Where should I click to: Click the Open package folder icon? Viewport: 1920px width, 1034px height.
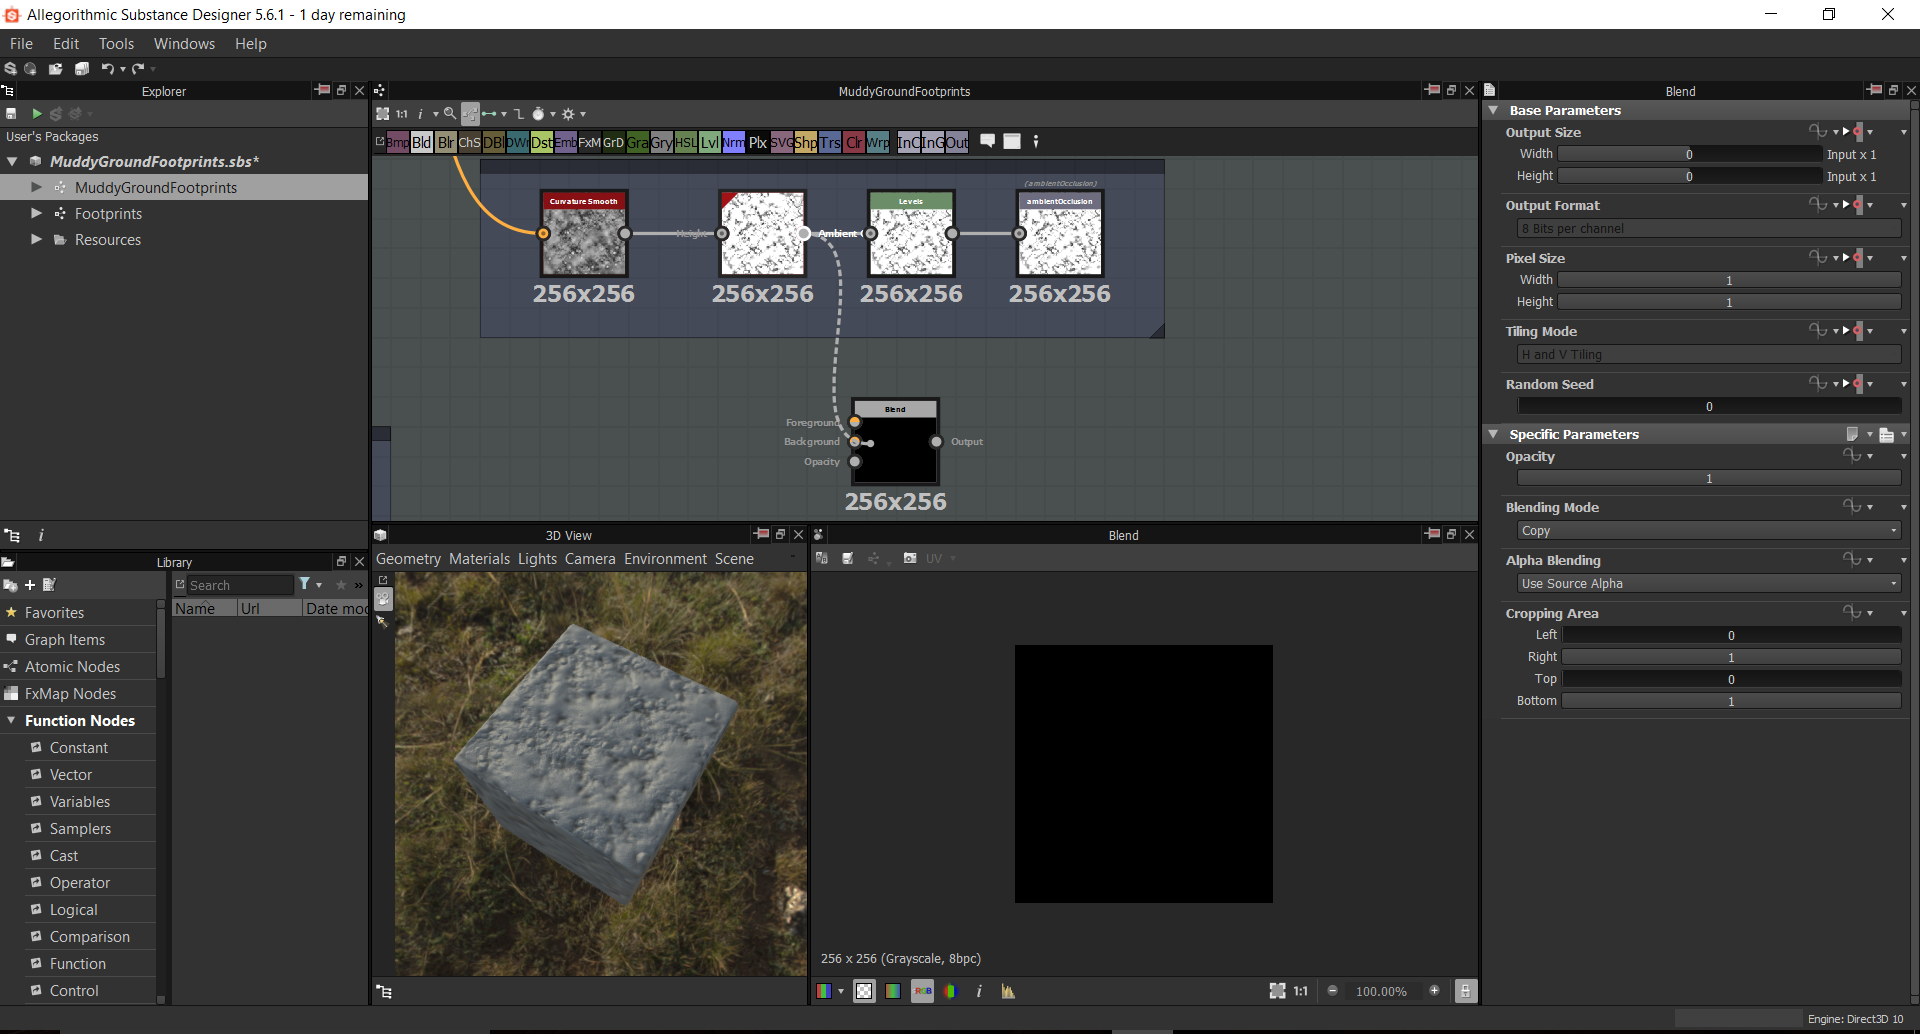pos(56,69)
